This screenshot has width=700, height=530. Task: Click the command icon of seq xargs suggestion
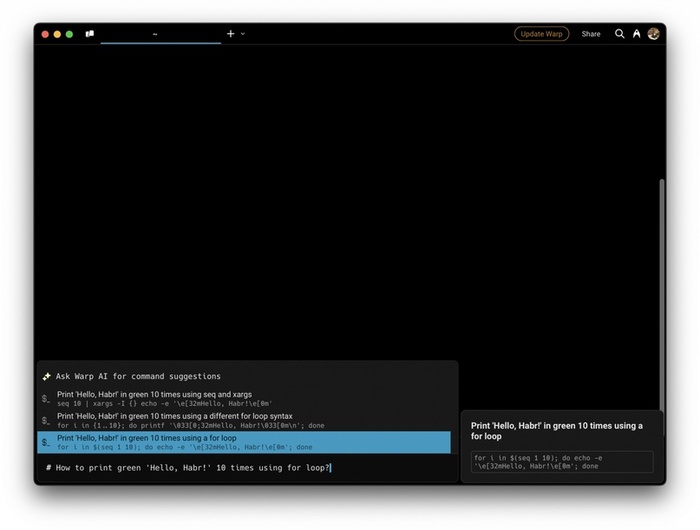46,399
